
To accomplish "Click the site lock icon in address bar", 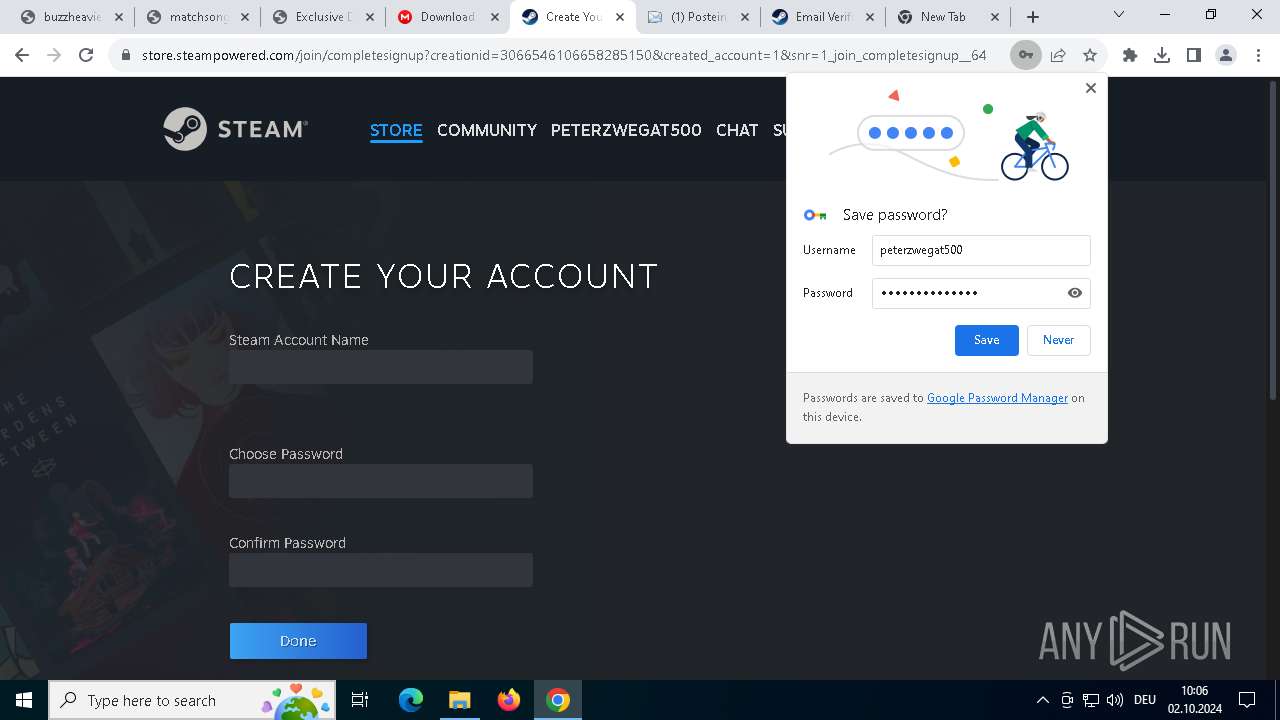I will [126, 55].
